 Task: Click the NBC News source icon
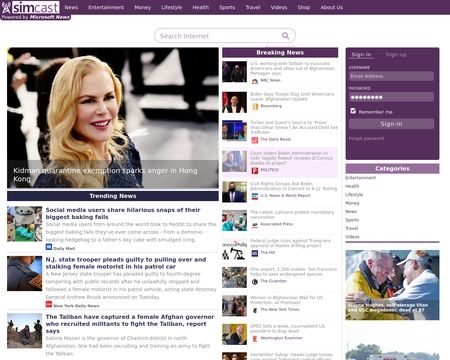click(255, 81)
